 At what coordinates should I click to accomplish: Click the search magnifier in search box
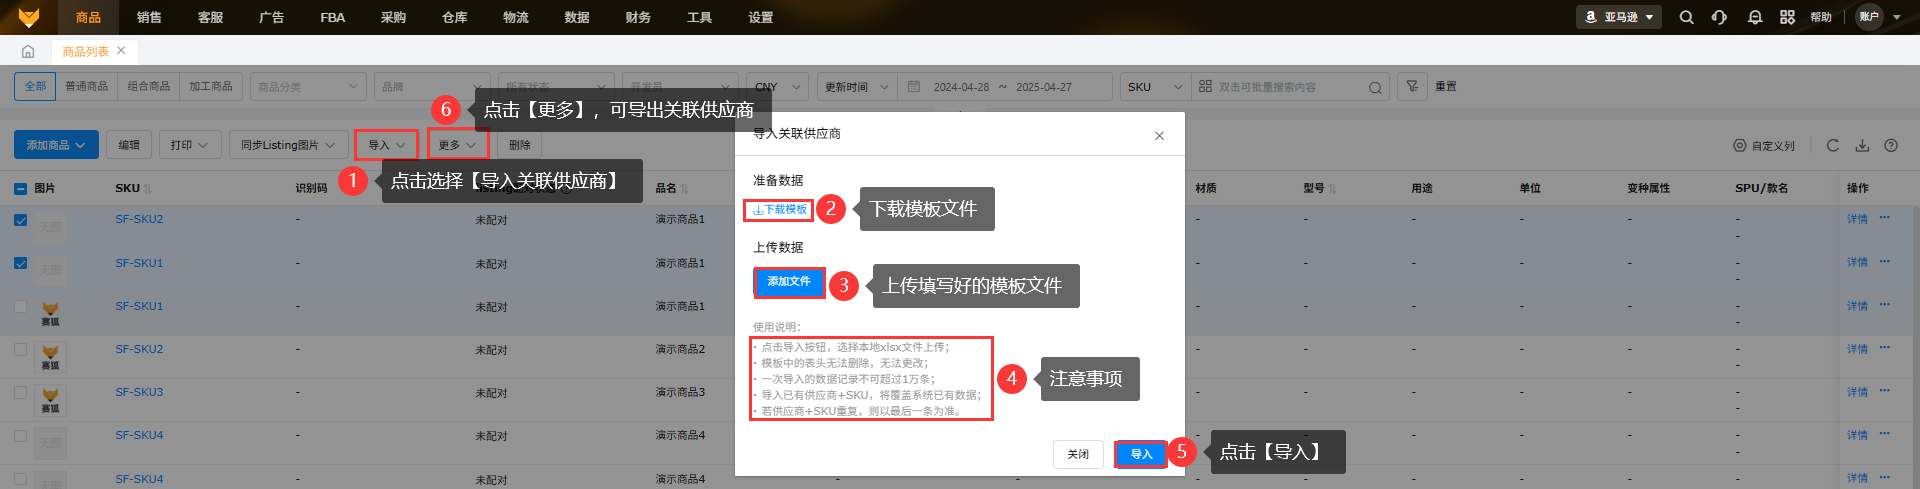point(1375,88)
